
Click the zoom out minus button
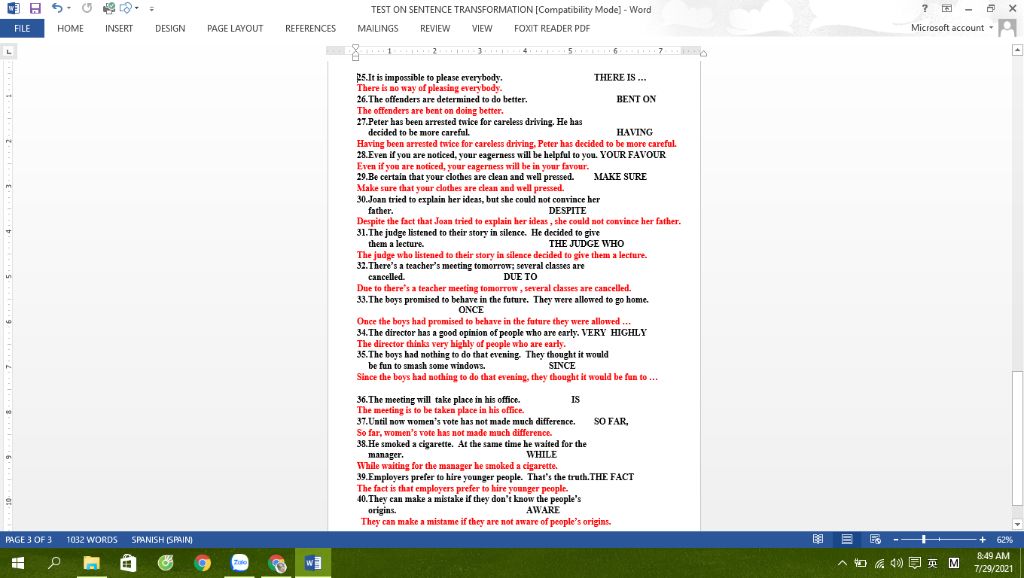click(x=896, y=539)
